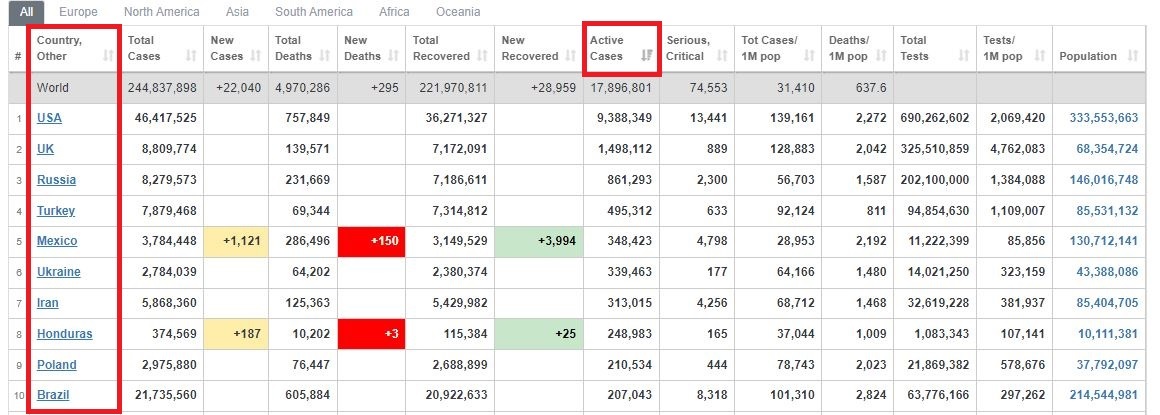Click World total cases 244,837,898
Viewport: 1160px width, 415px height.
pyautogui.click(x=162, y=87)
